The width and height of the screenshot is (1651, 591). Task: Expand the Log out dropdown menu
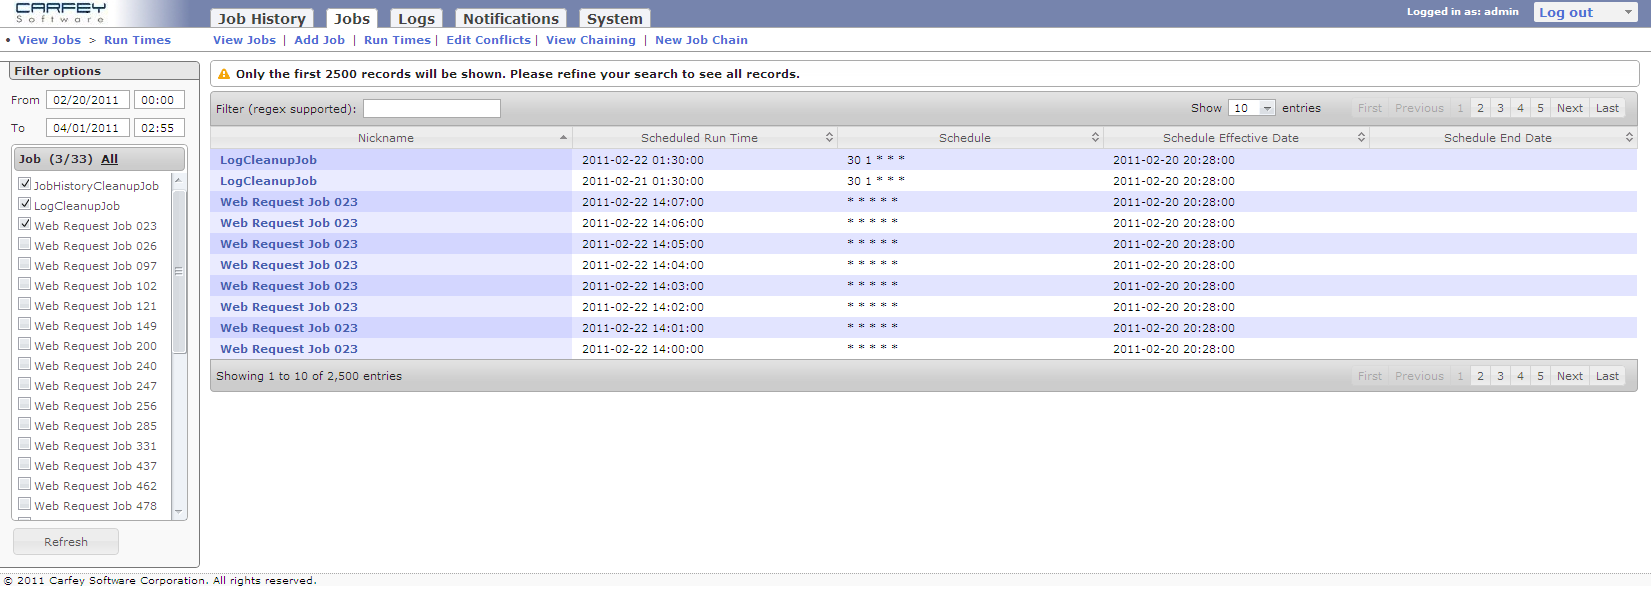tap(1628, 12)
